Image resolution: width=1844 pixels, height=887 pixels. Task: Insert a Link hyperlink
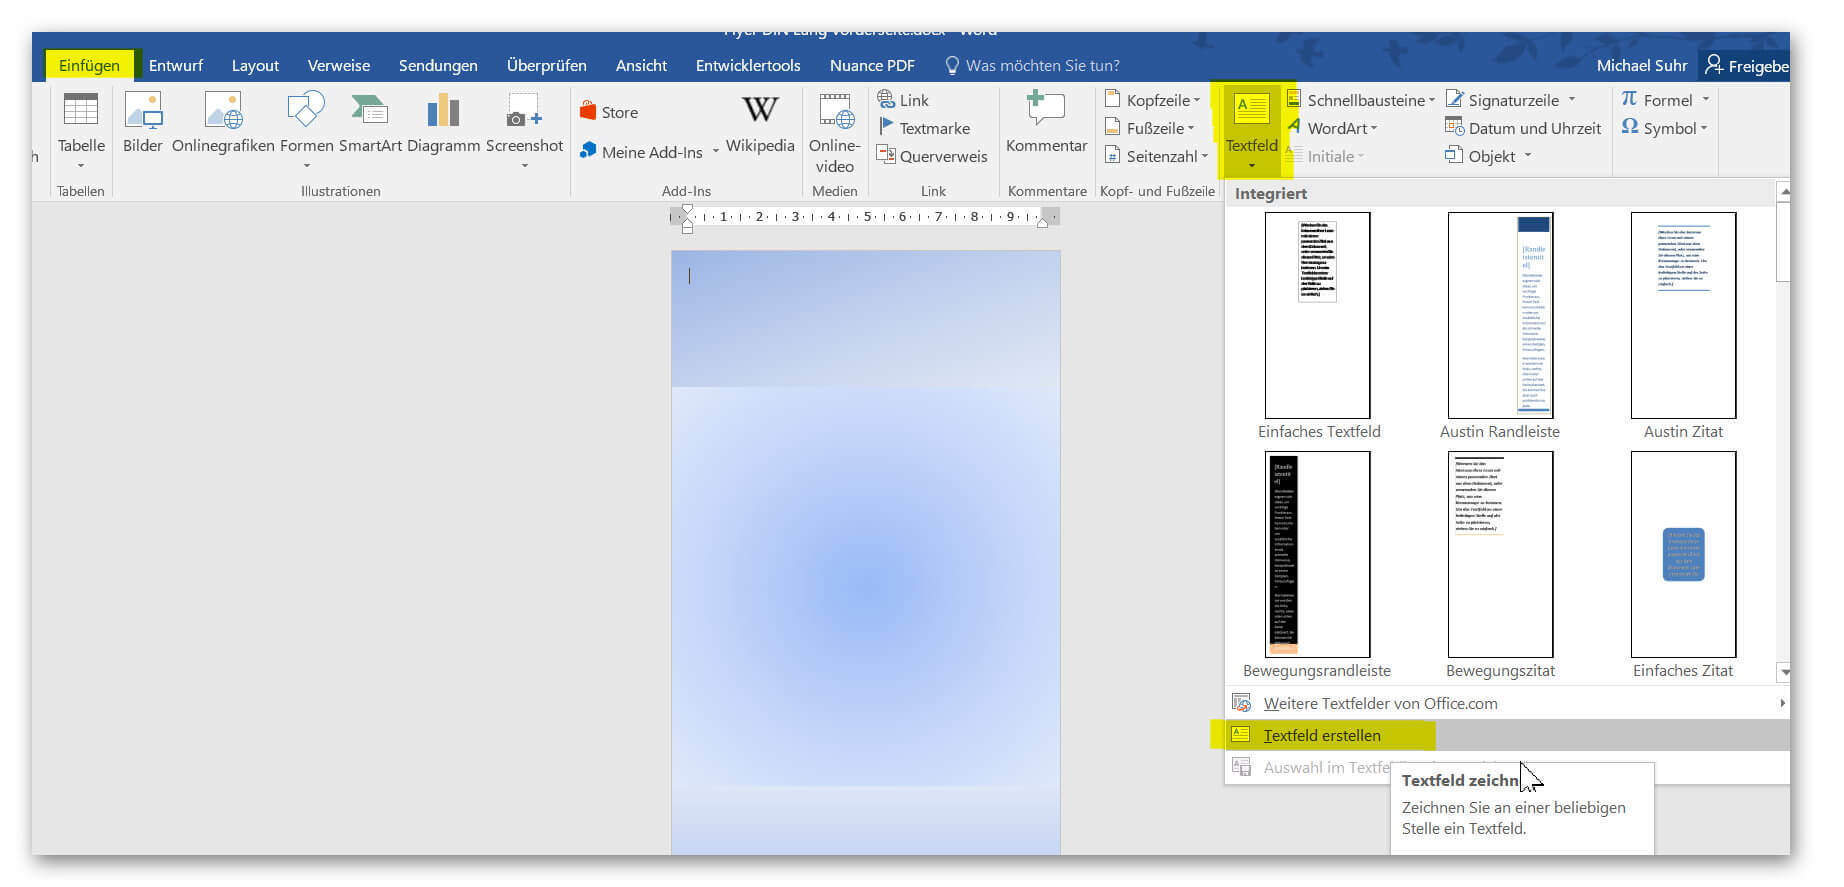pos(903,100)
